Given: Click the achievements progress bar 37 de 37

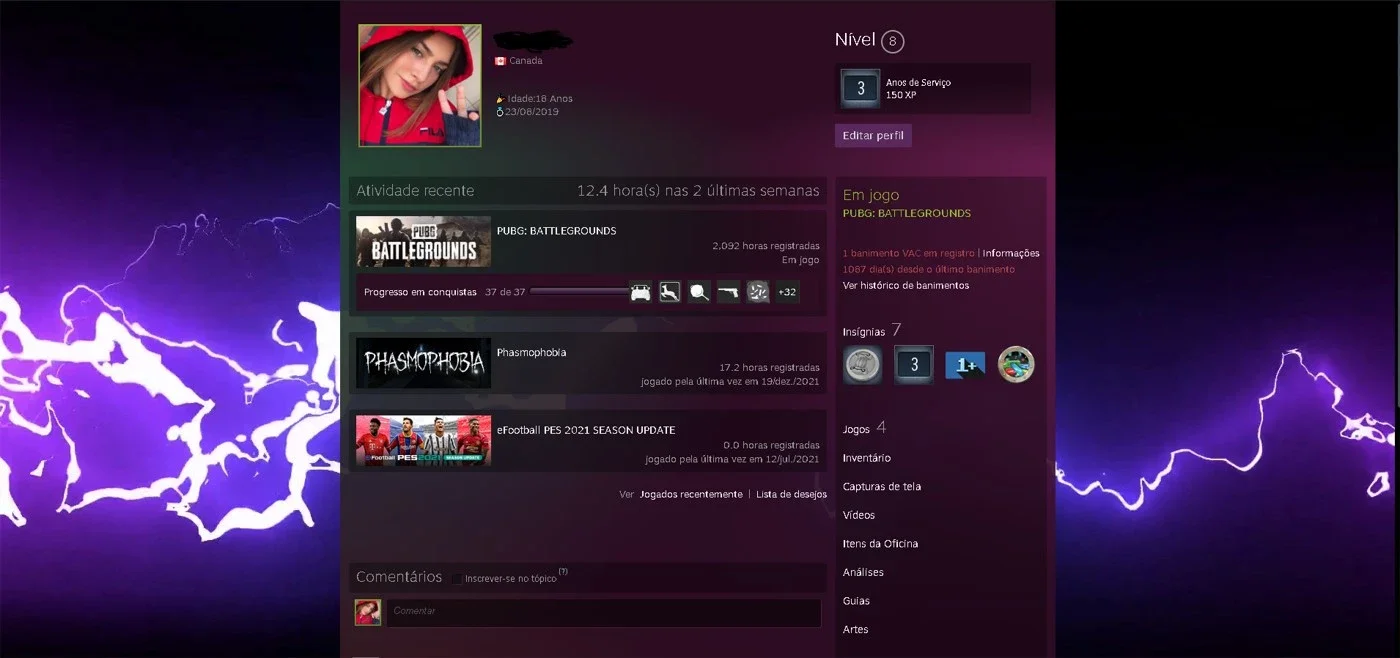Looking at the screenshot, I should (579, 292).
